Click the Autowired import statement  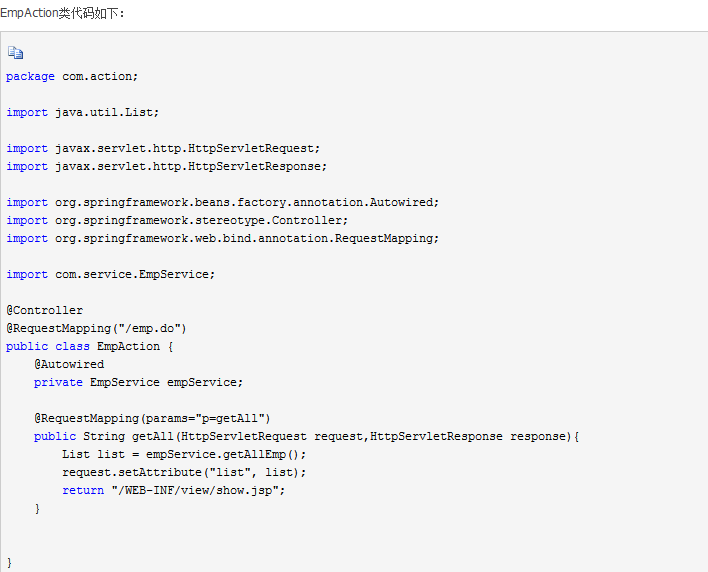[223, 203]
